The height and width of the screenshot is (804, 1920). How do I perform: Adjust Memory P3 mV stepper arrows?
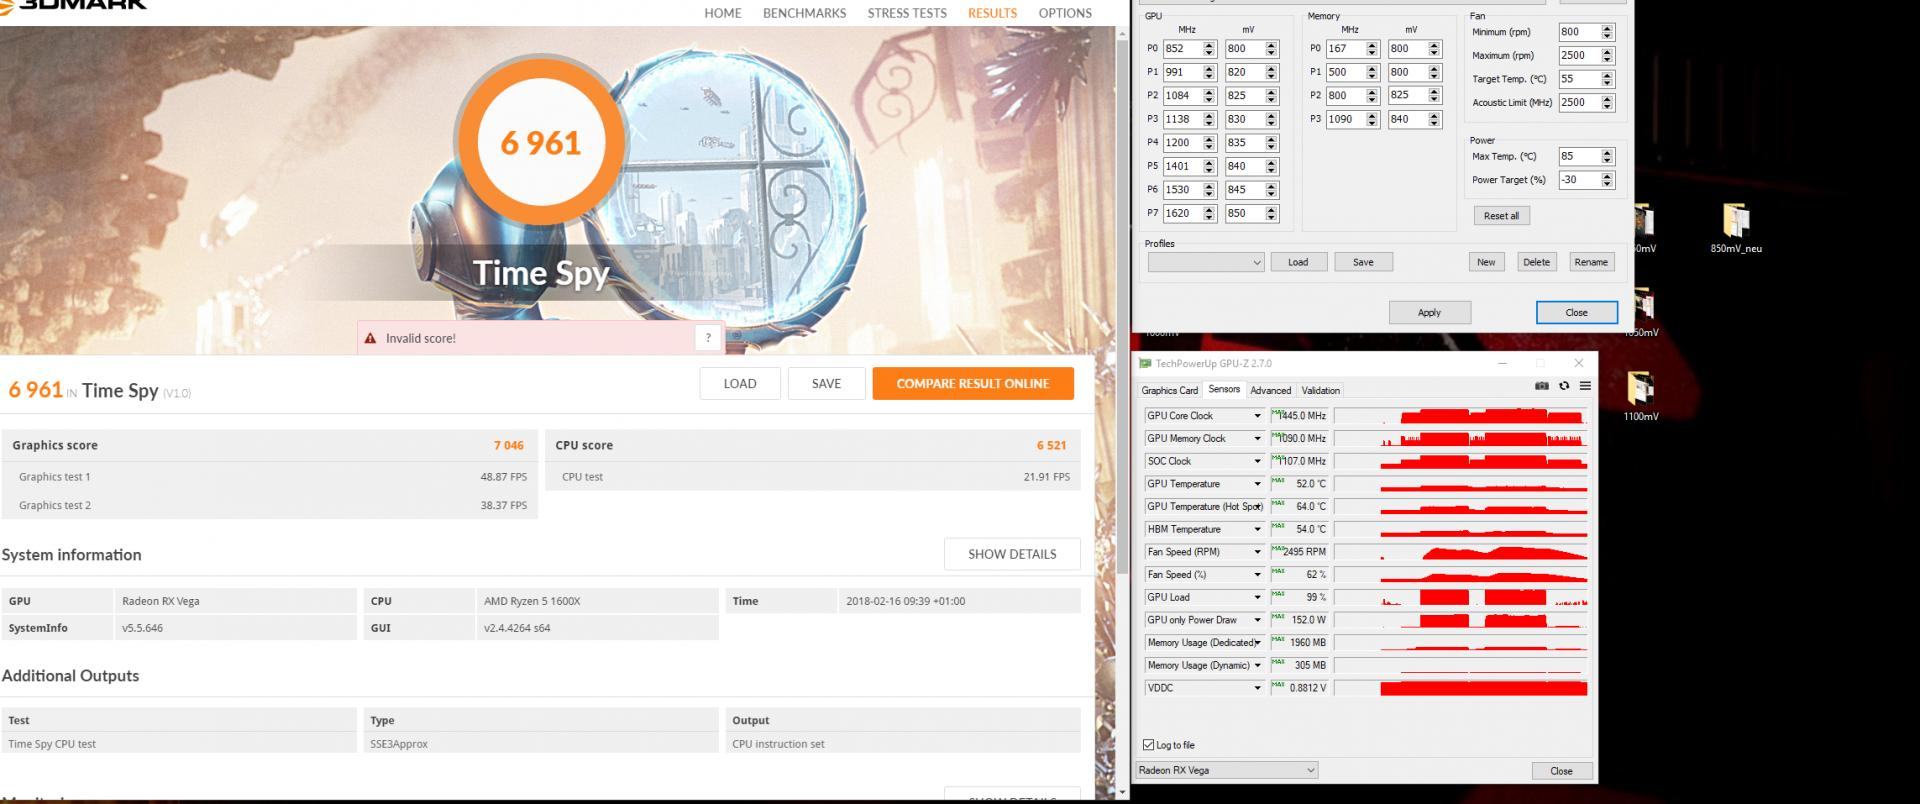tap(1434, 119)
